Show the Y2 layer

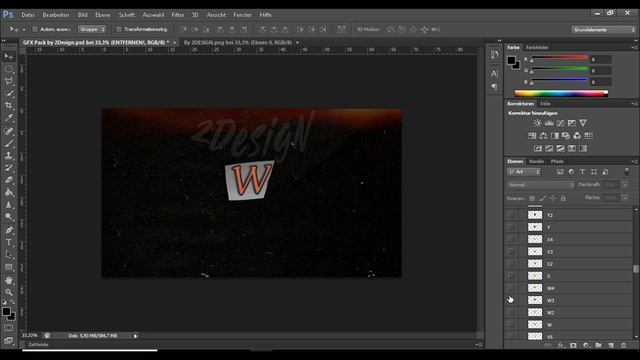pos(511,215)
